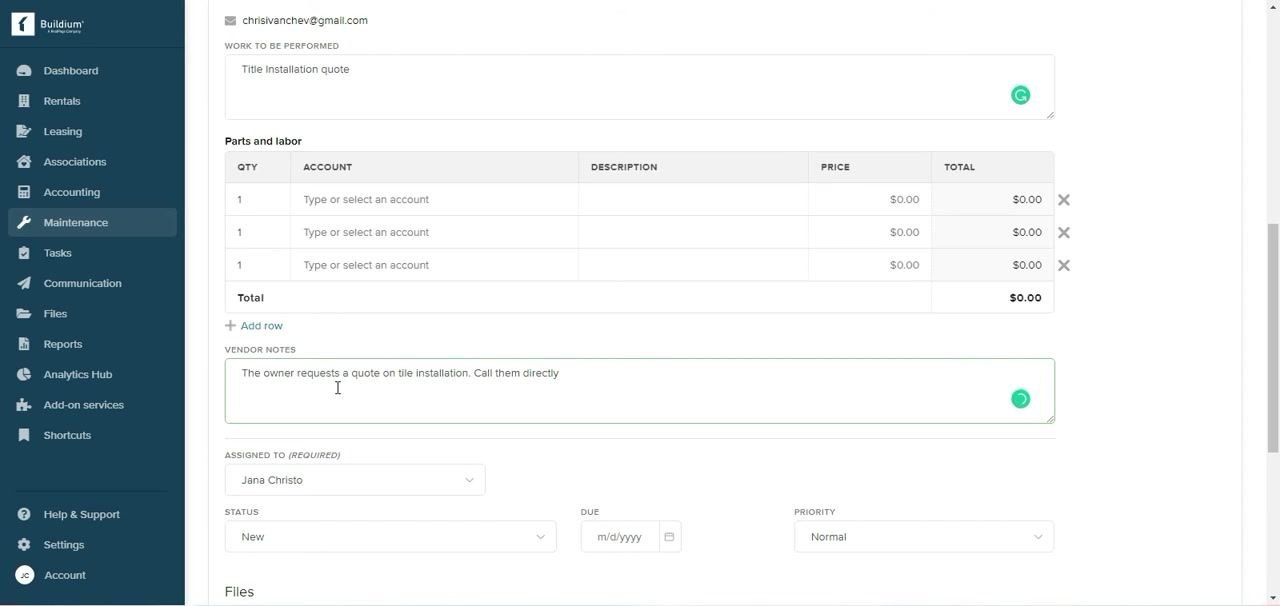Click the Settings gear icon
This screenshot has height=606, width=1280.
[x=24, y=545]
